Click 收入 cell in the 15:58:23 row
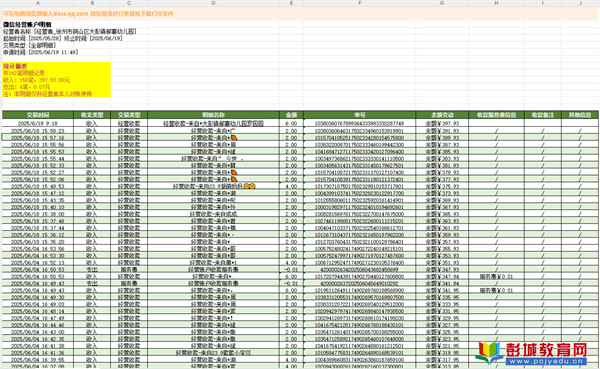 pos(92,131)
